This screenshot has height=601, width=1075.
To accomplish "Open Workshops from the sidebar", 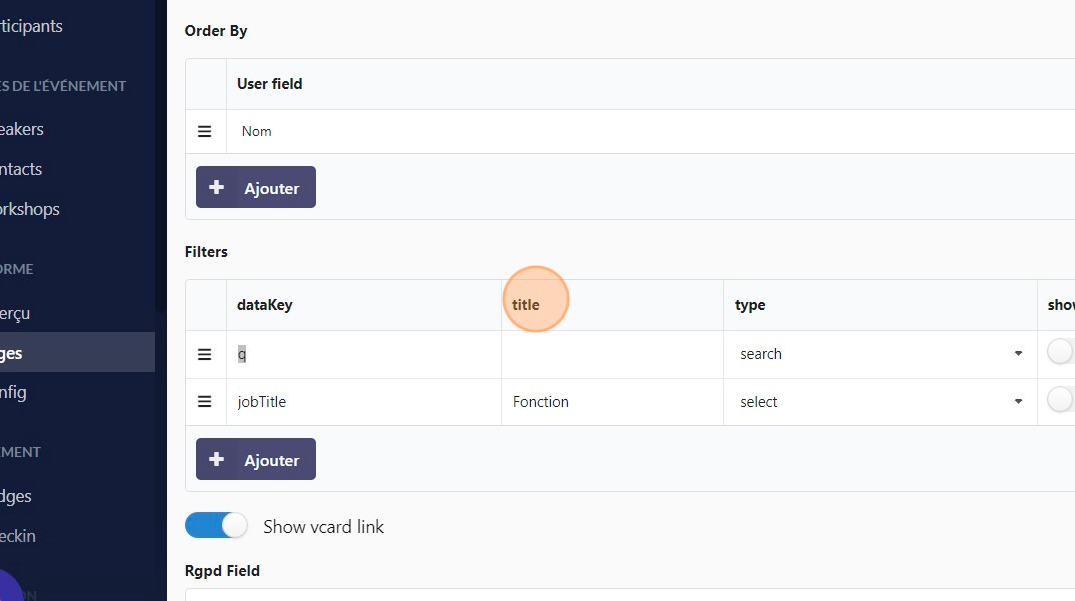I will (30, 209).
